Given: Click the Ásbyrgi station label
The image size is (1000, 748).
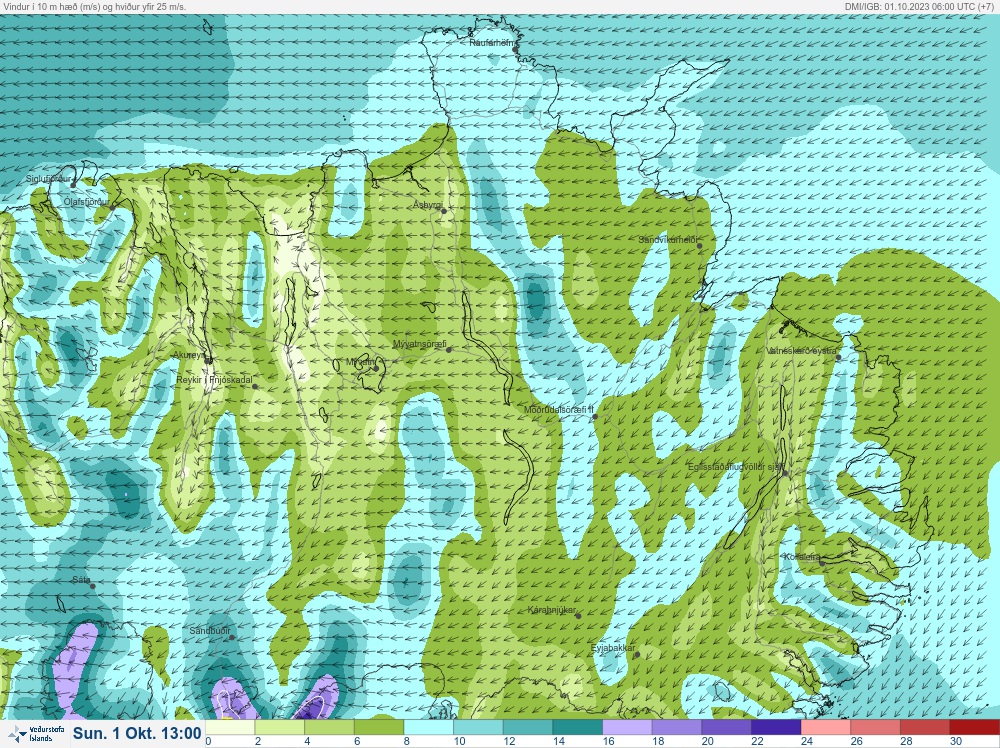Looking at the screenshot, I should tap(427, 205).
